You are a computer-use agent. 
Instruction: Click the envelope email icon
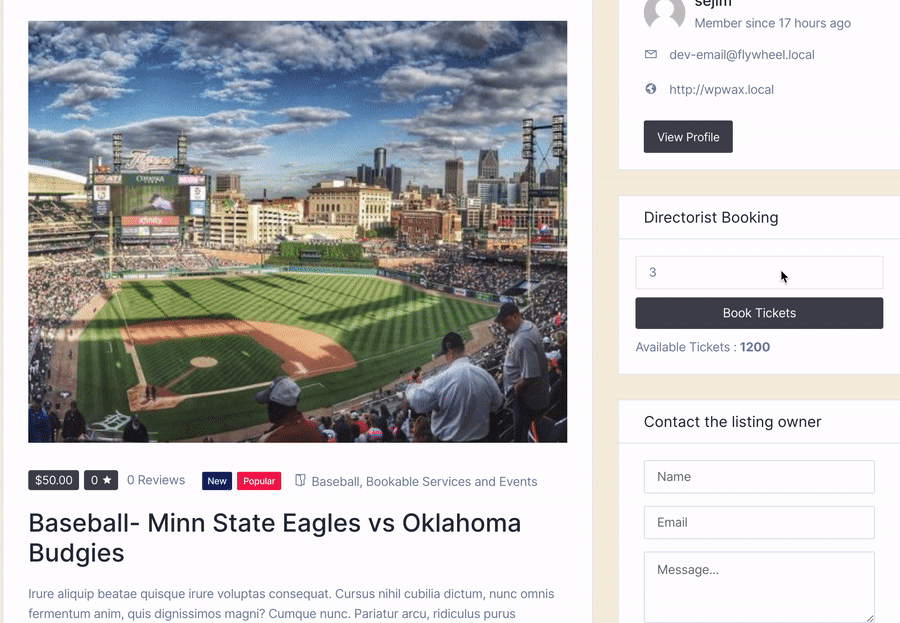[x=650, y=54]
